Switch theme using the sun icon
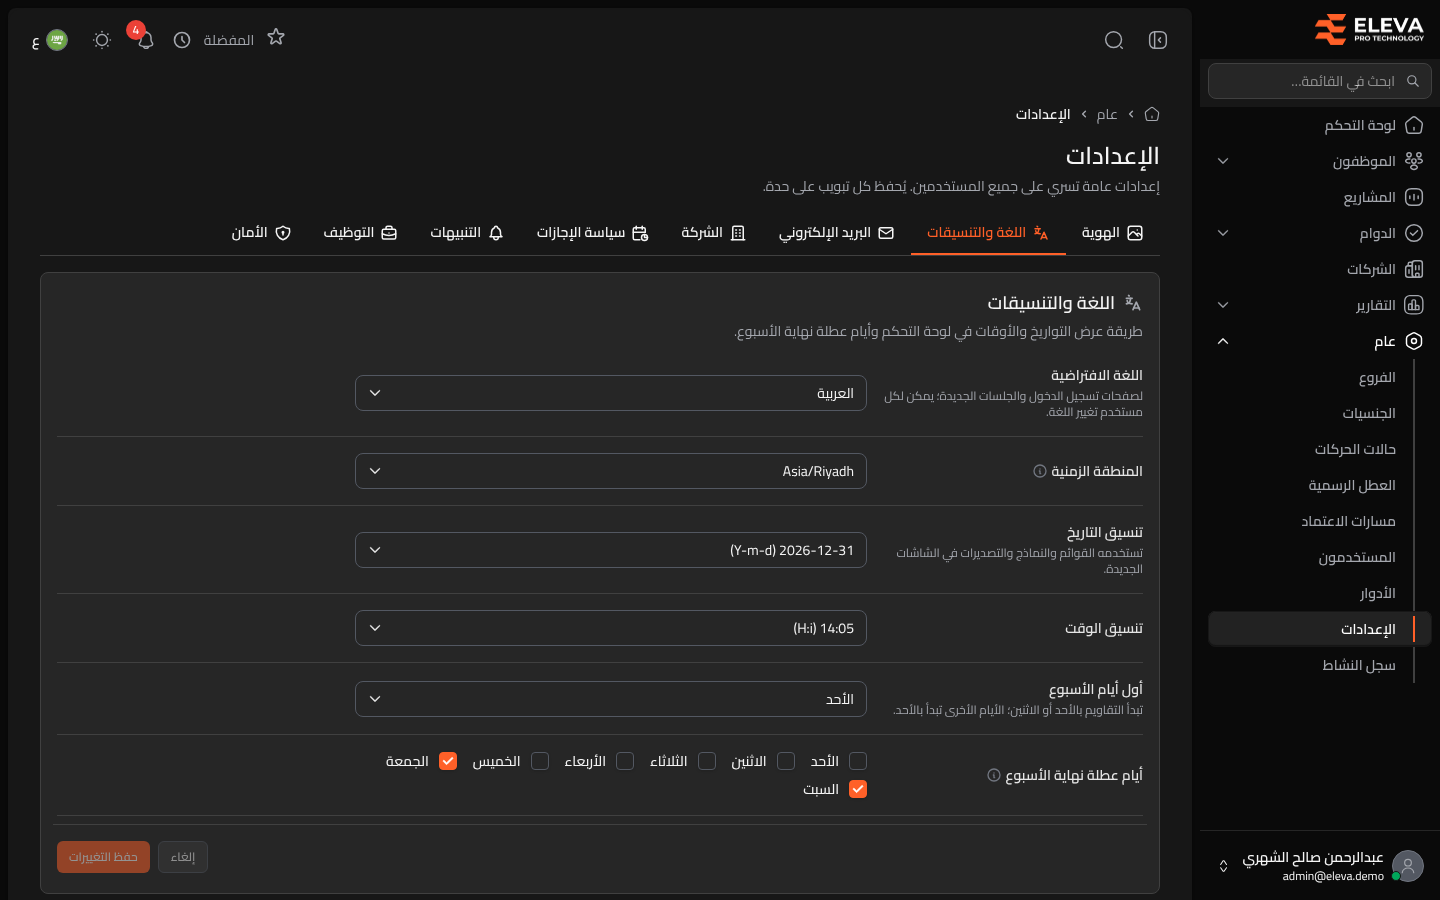 101,40
